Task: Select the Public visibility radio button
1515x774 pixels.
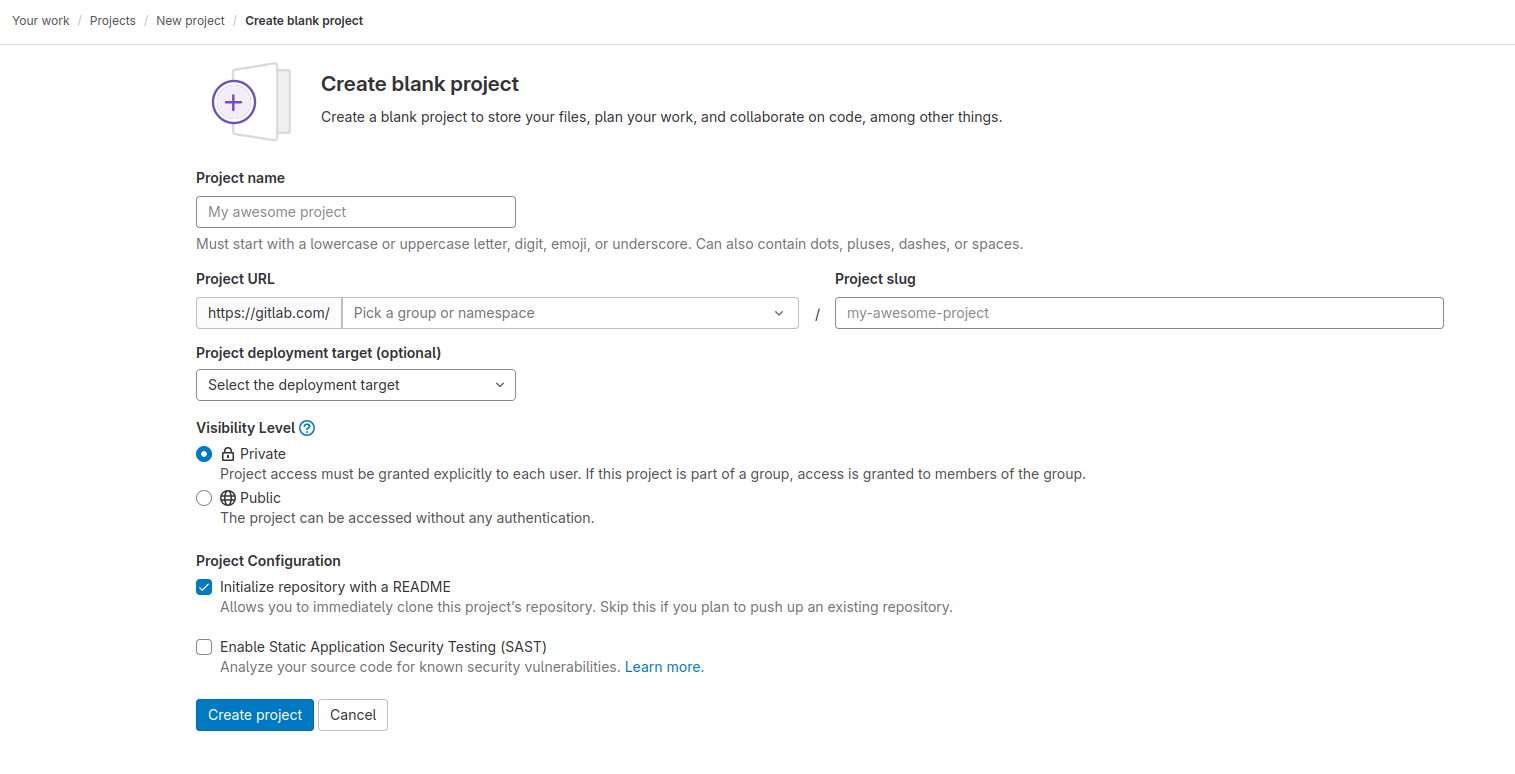Action: pos(204,498)
